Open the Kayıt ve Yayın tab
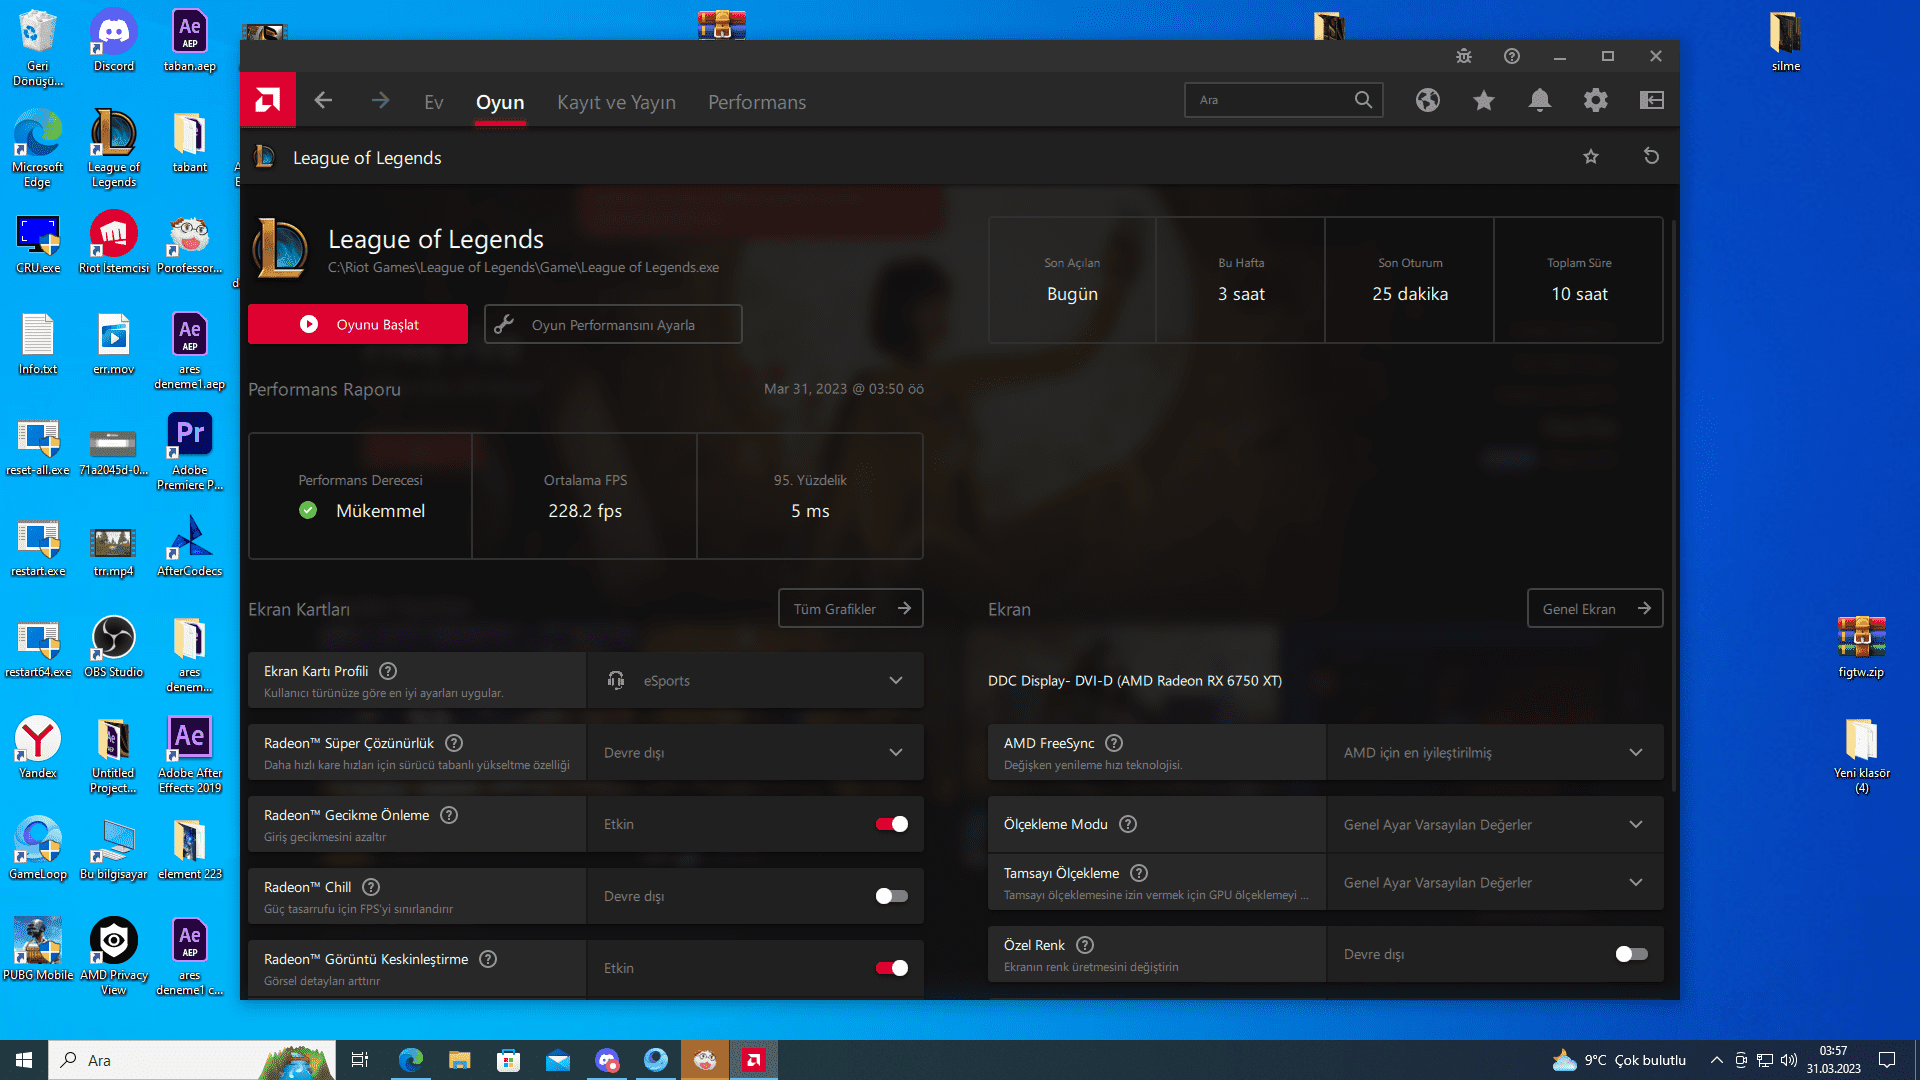Viewport: 1920px width, 1080px height. pos(616,102)
